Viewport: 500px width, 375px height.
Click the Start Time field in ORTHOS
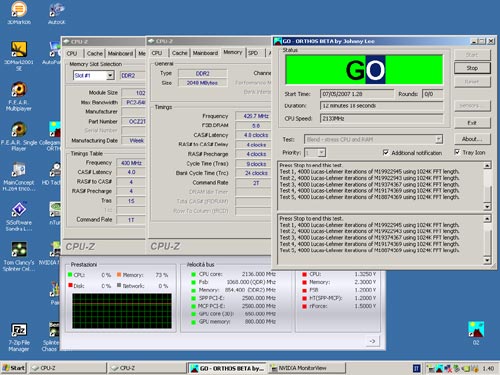[357, 94]
